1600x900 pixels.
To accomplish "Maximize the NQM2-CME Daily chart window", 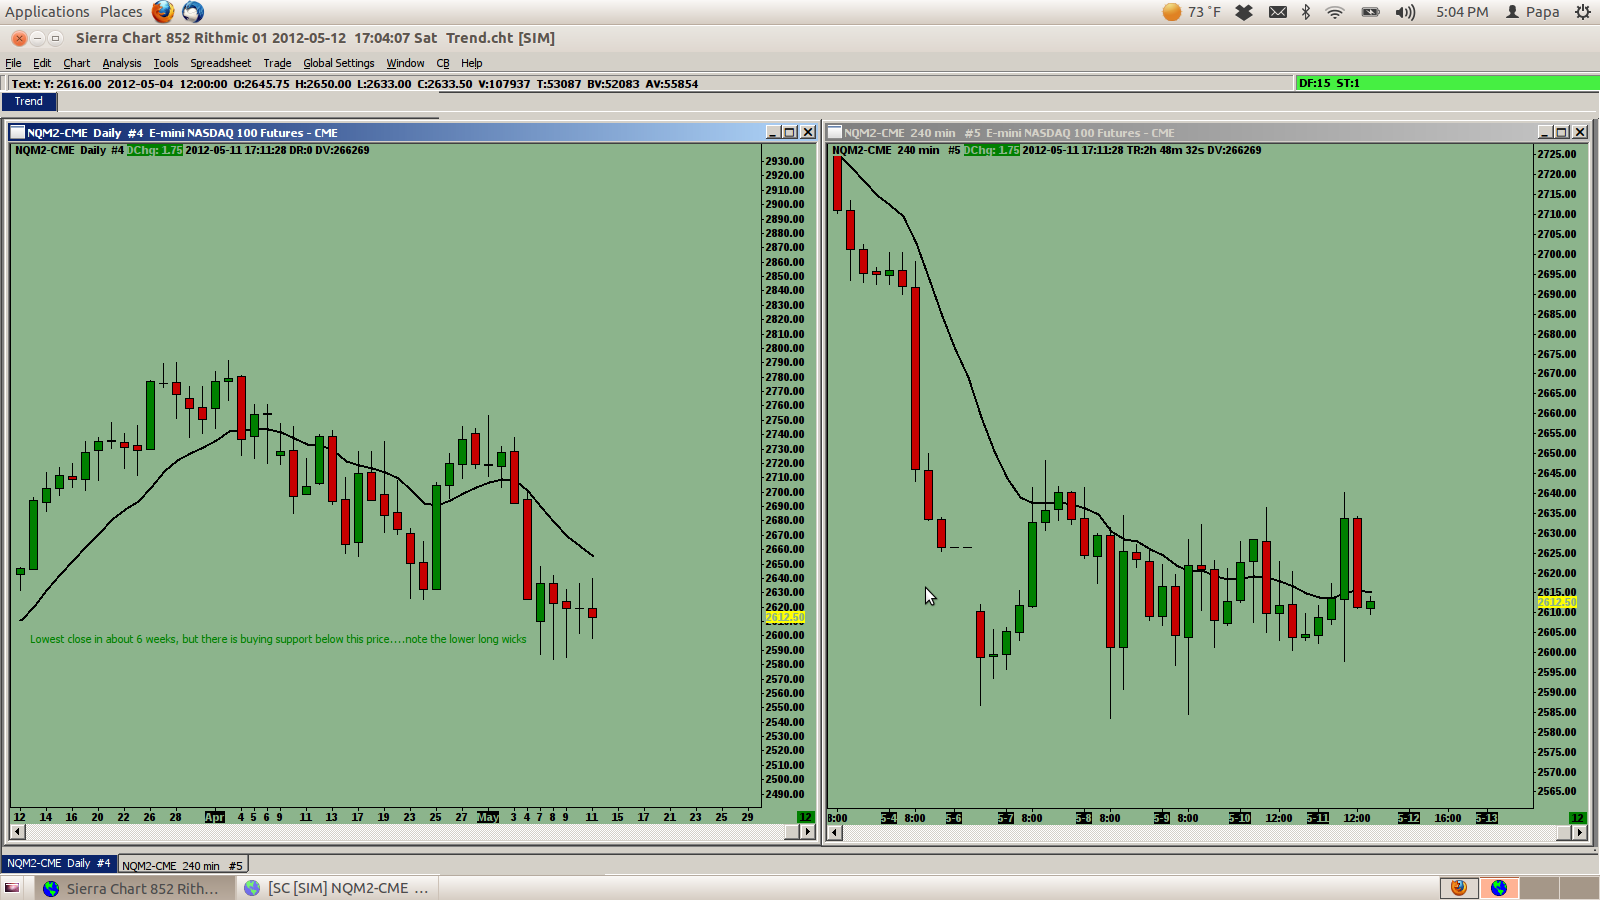I will (790, 132).
